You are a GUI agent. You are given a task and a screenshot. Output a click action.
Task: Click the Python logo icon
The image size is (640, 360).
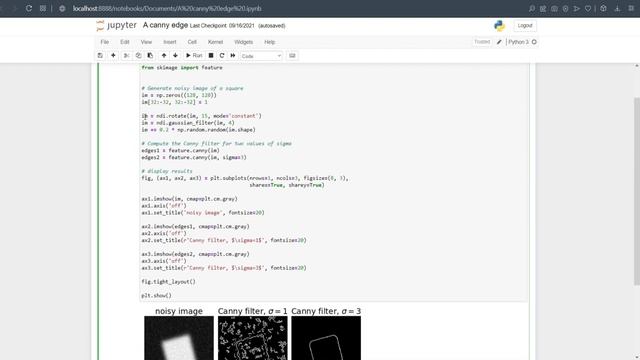tap(499, 26)
